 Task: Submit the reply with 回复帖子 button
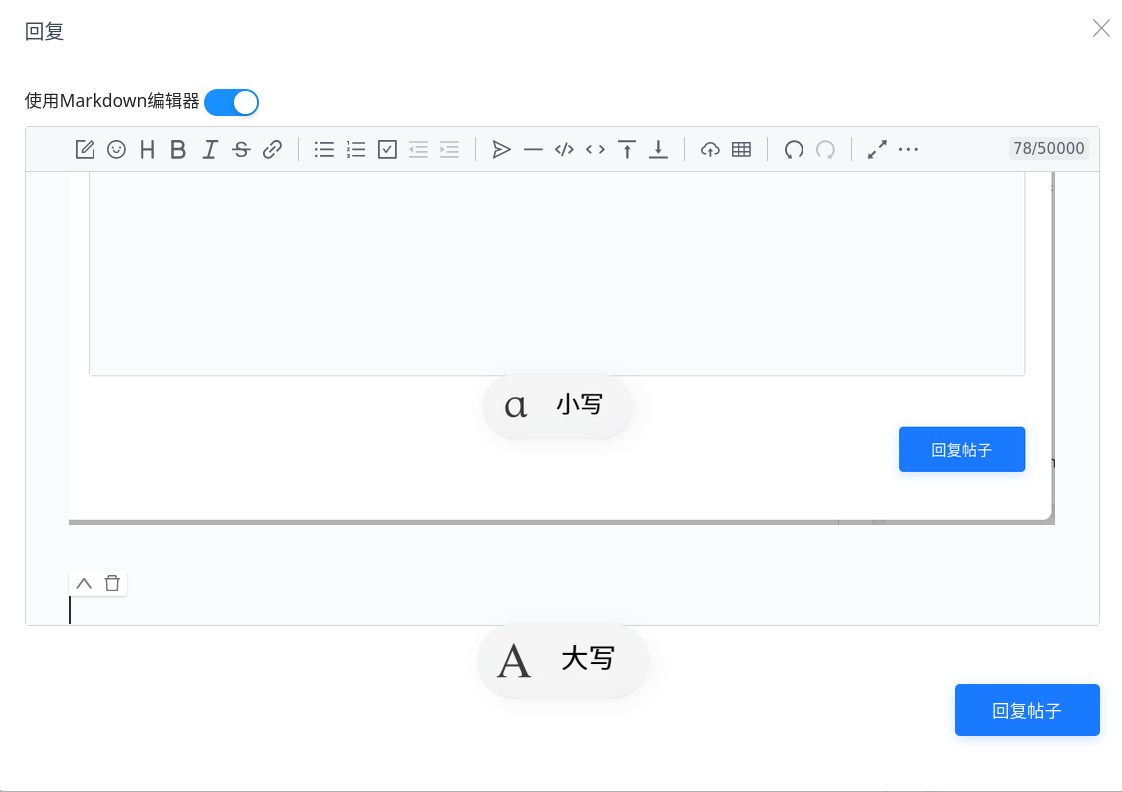(x=1027, y=710)
